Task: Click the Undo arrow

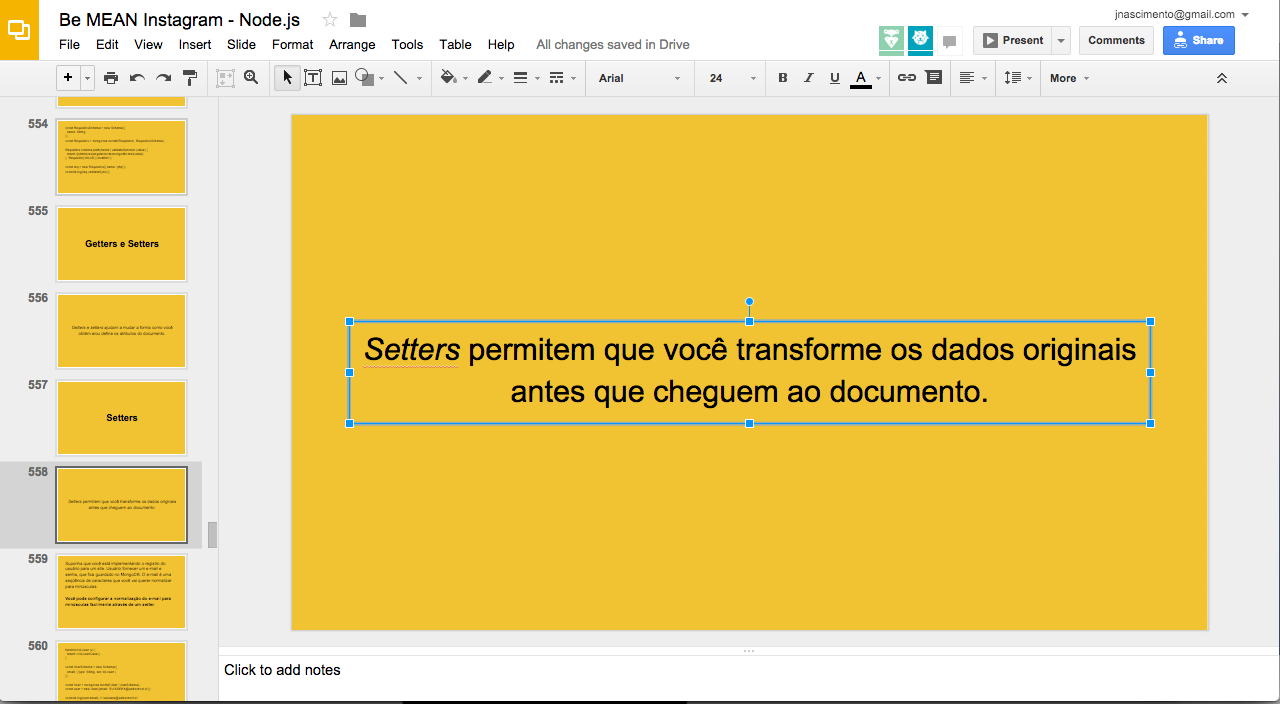Action: click(137, 78)
